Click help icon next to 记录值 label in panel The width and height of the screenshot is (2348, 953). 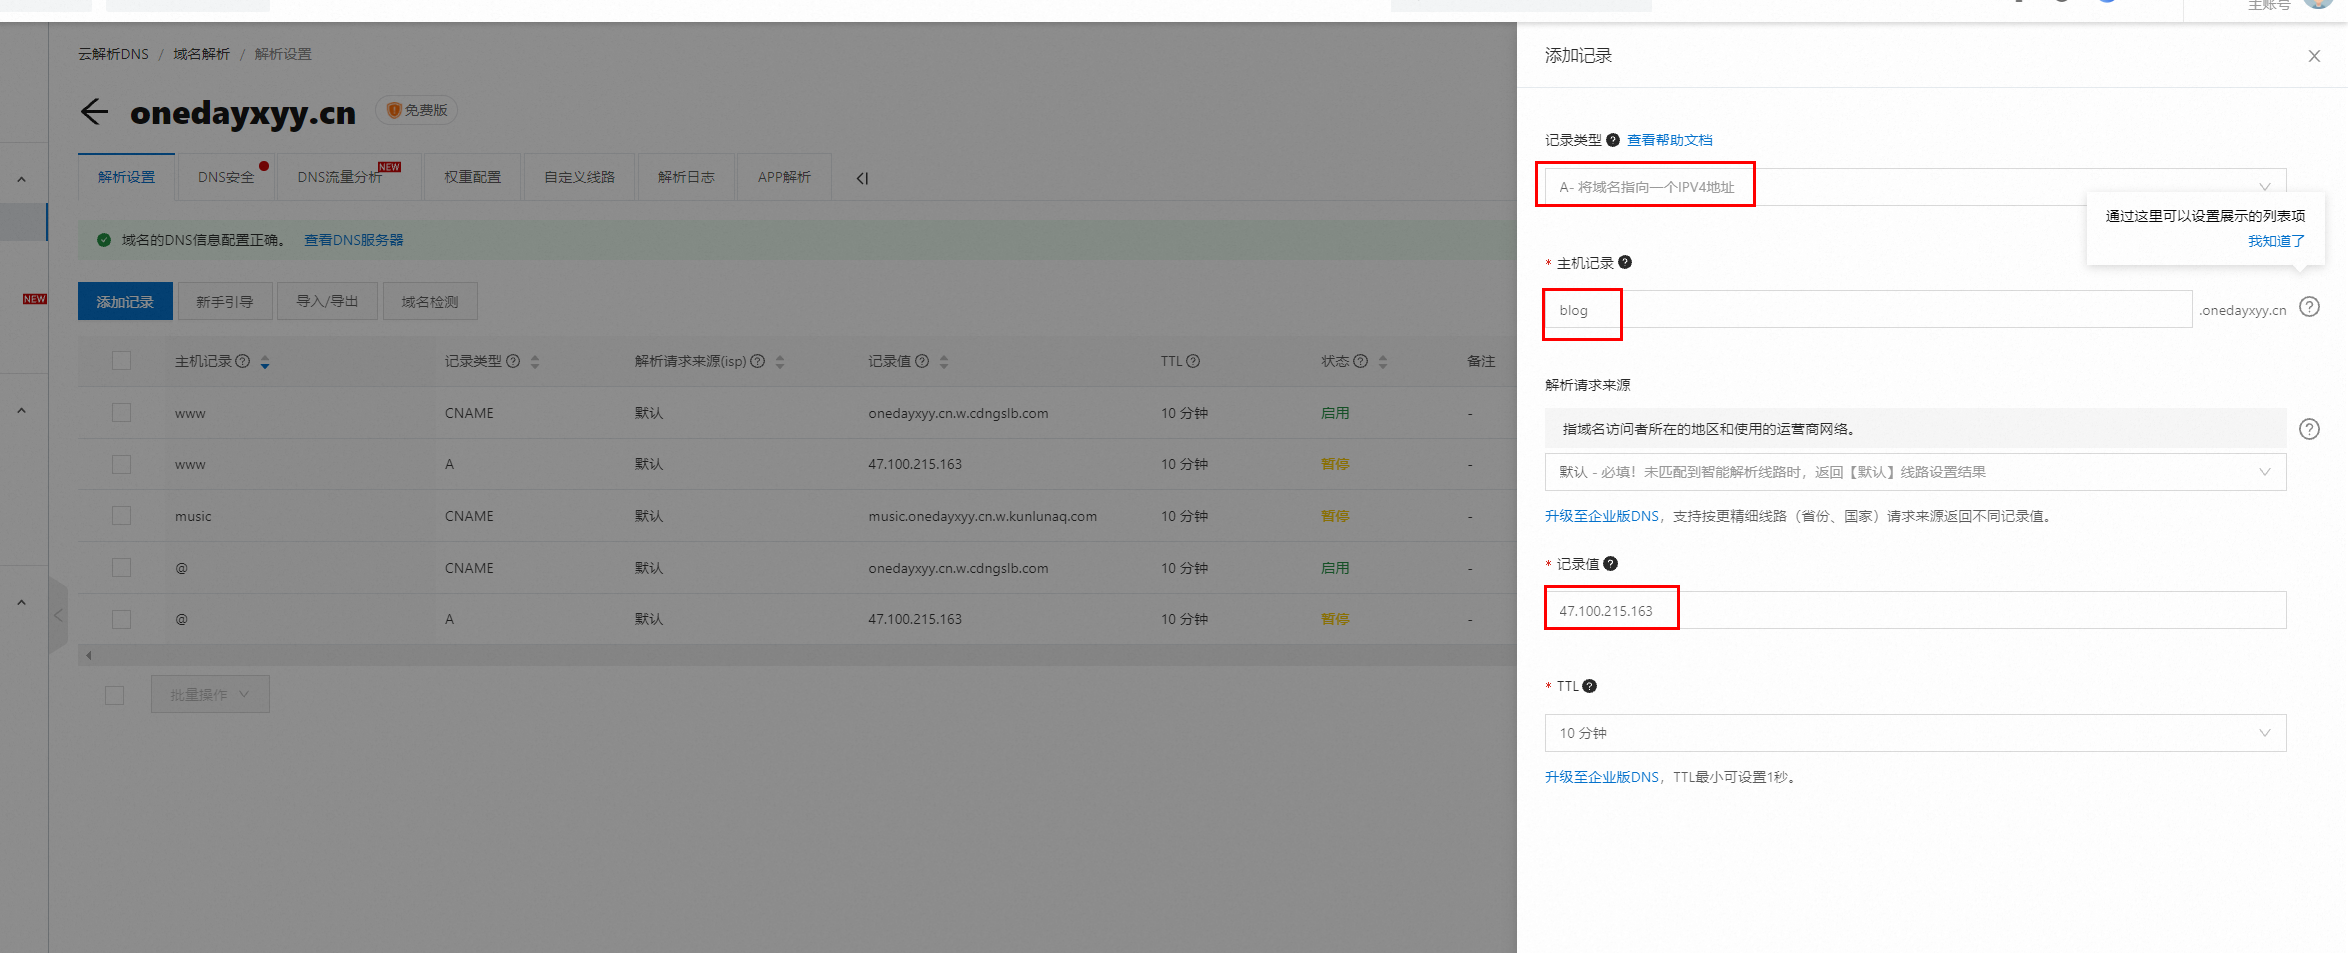click(1610, 564)
